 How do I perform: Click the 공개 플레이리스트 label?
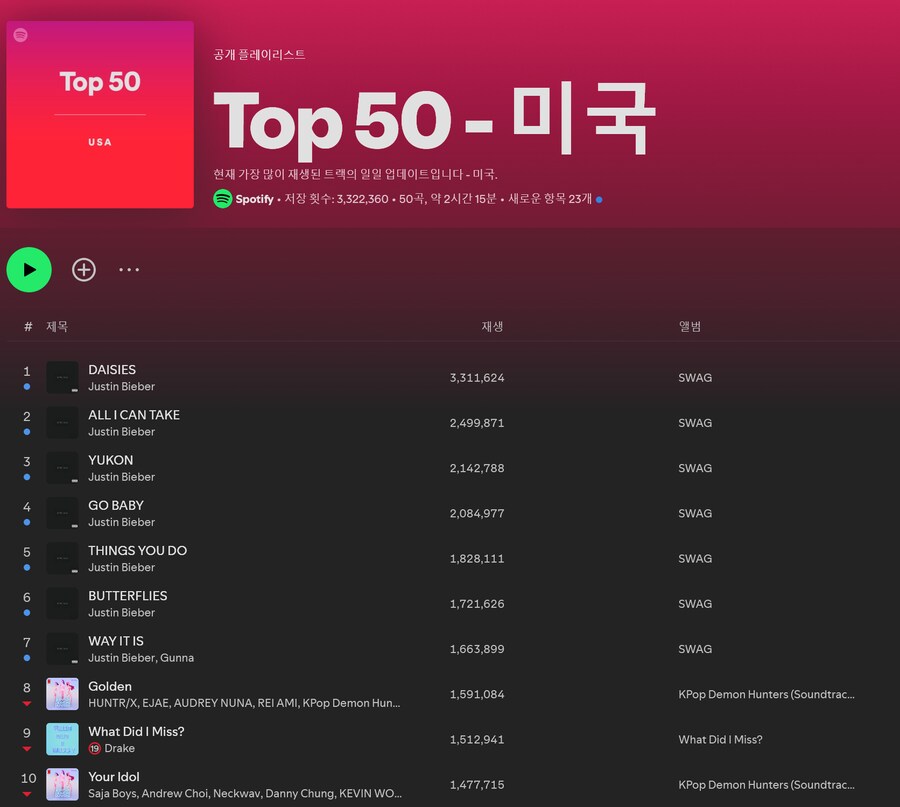(x=259, y=55)
